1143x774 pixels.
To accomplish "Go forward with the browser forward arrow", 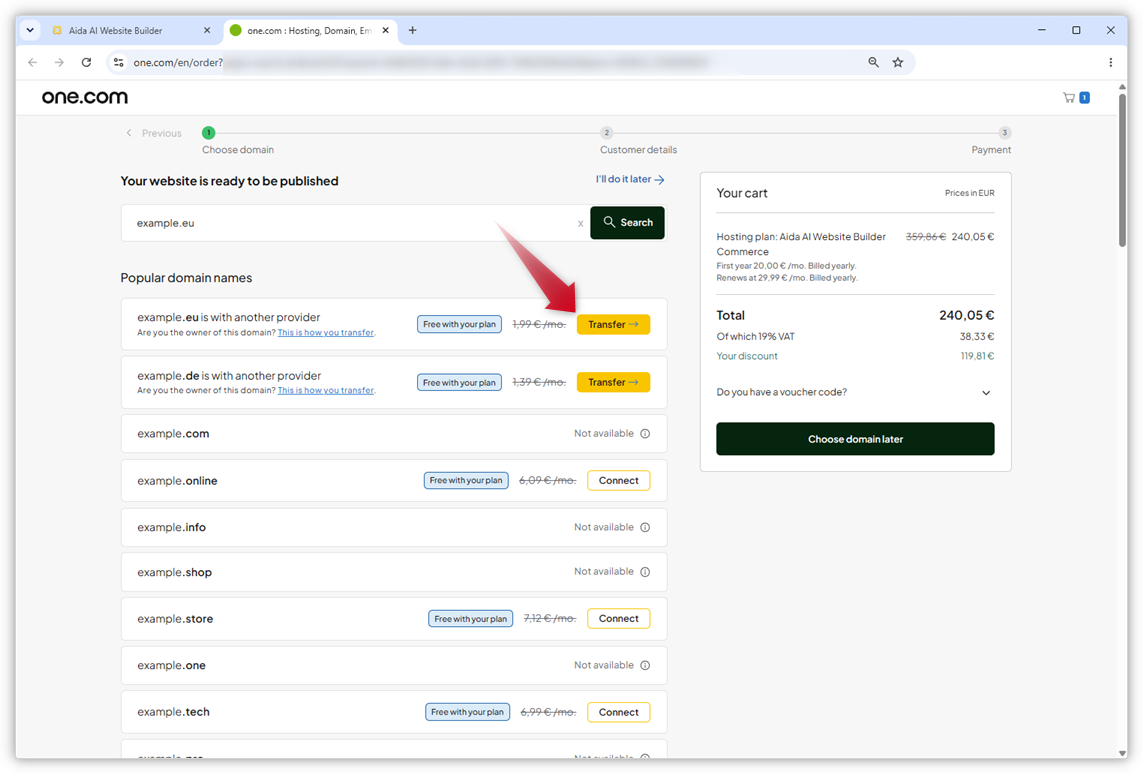I will (x=59, y=63).
